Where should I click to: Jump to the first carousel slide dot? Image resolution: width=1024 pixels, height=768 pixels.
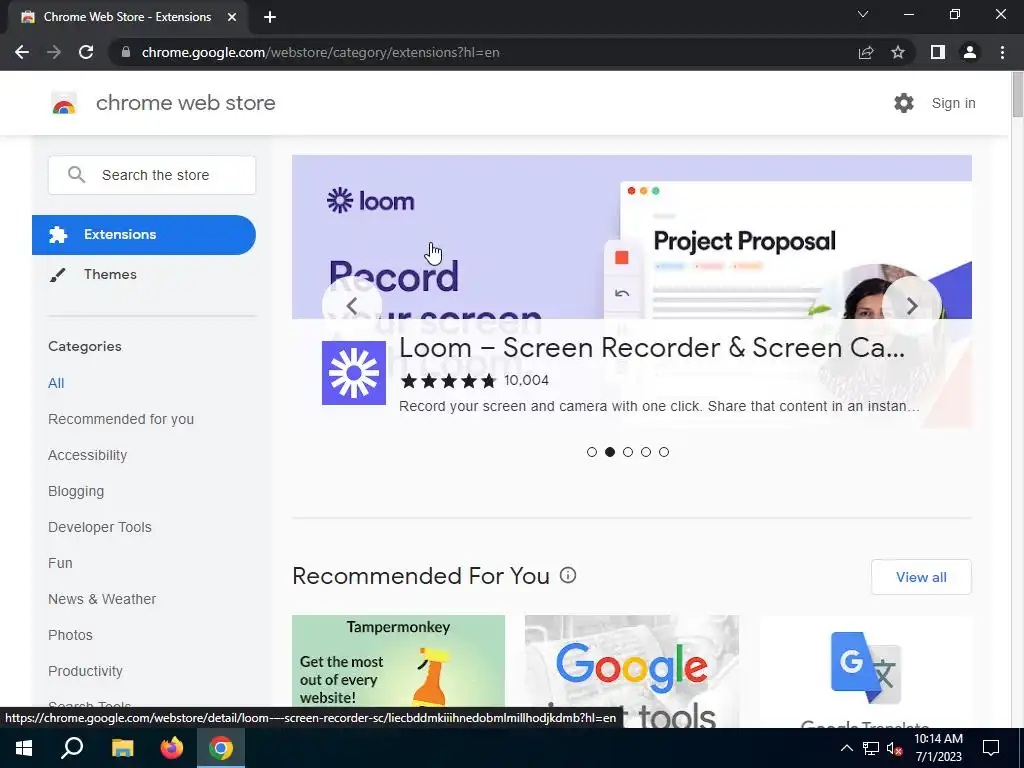click(x=592, y=452)
